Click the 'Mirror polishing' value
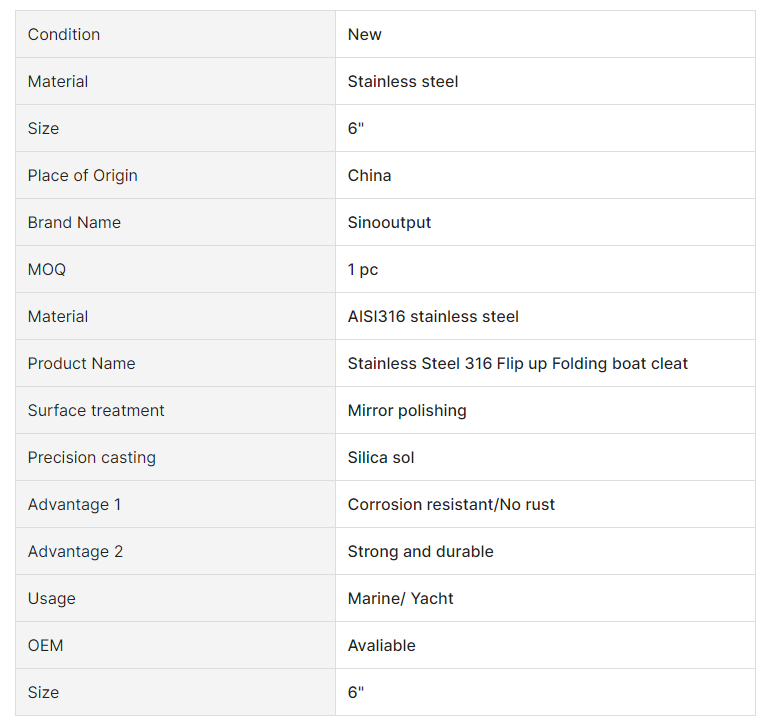This screenshot has height=726, width=769. [x=407, y=410]
